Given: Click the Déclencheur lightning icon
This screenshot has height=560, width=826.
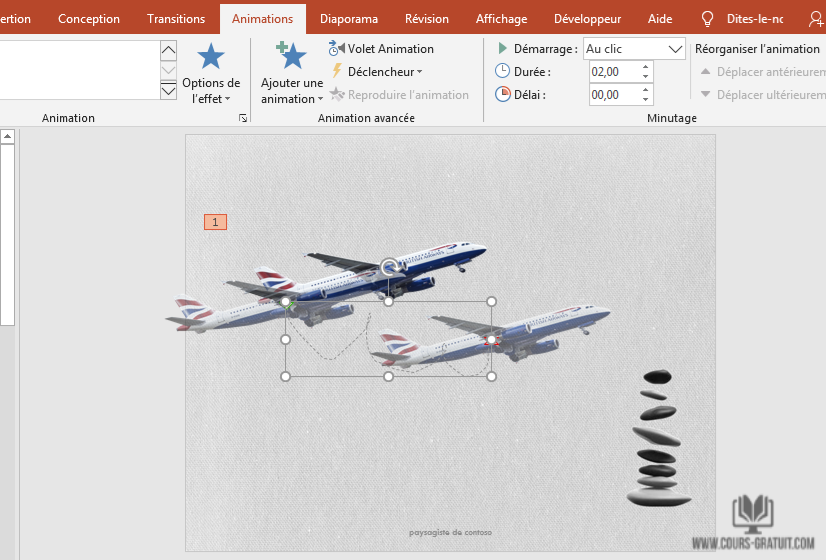Looking at the screenshot, I should (x=337, y=71).
